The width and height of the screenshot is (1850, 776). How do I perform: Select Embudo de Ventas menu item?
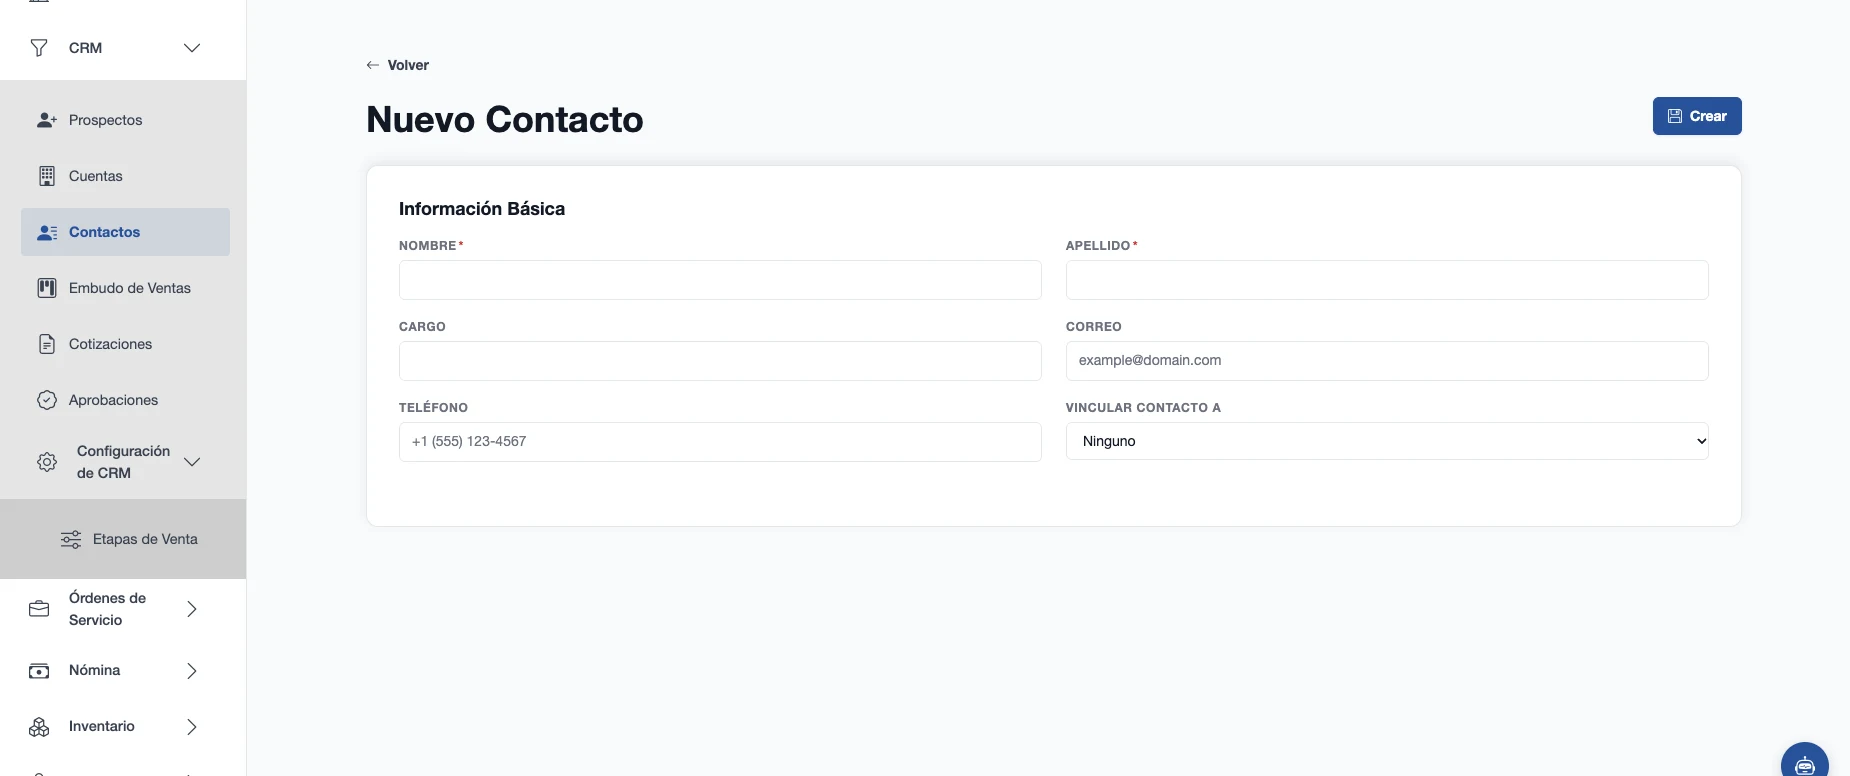(125, 288)
